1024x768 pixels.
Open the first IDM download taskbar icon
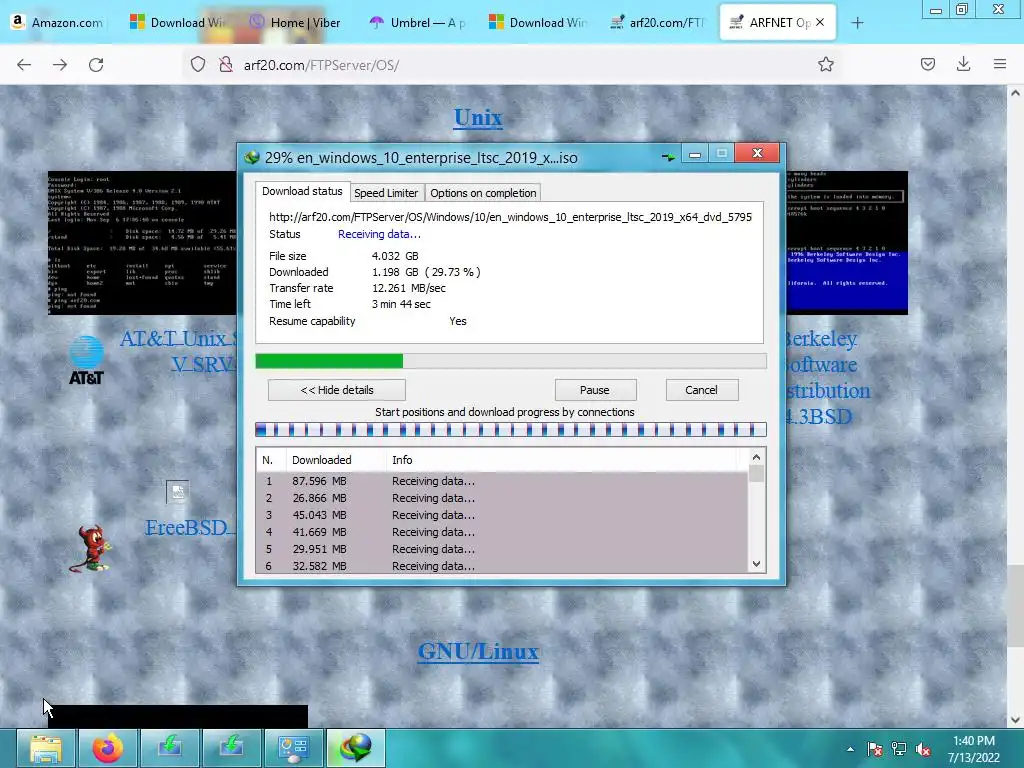tap(170, 748)
